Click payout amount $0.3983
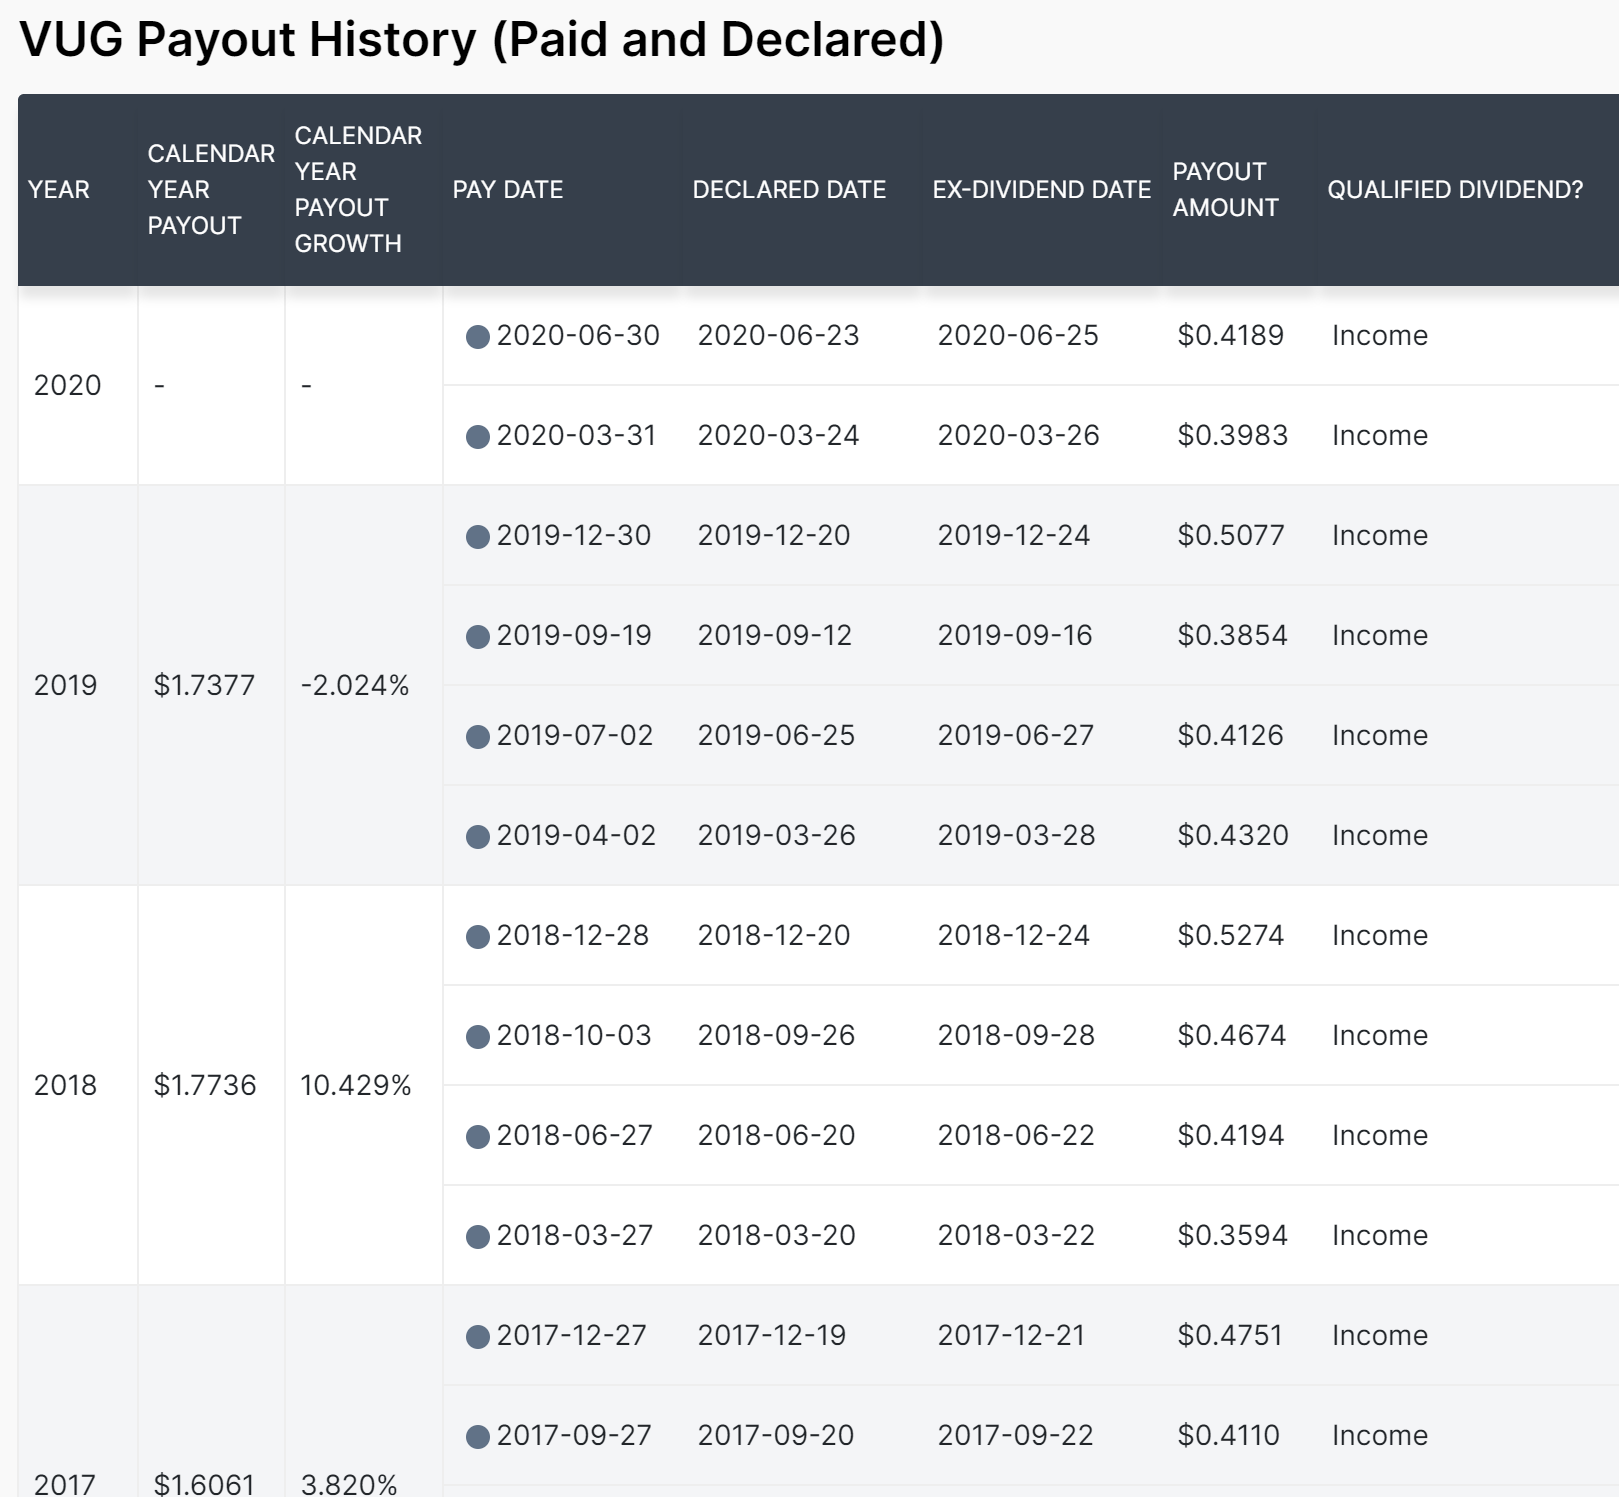The width and height of the screenshot is (1619, 1497). click(x=1232, y=435)
